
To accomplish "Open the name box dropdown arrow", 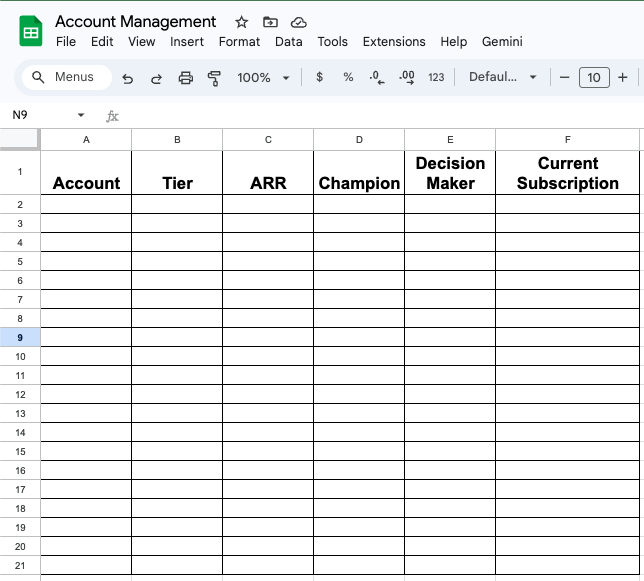I will tap(81, 116).
